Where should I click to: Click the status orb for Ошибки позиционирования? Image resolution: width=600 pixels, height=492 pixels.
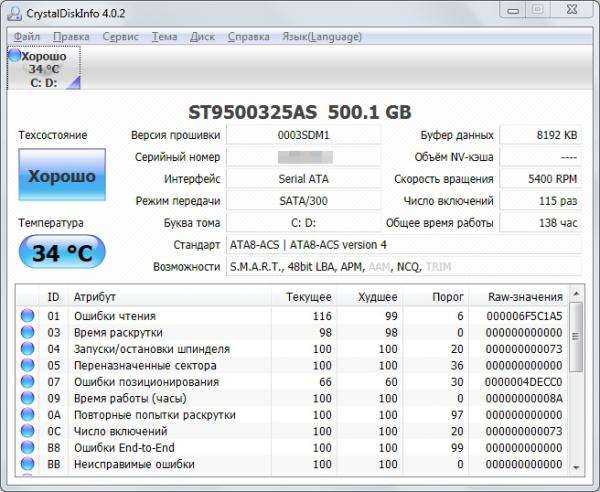point(28,382)
